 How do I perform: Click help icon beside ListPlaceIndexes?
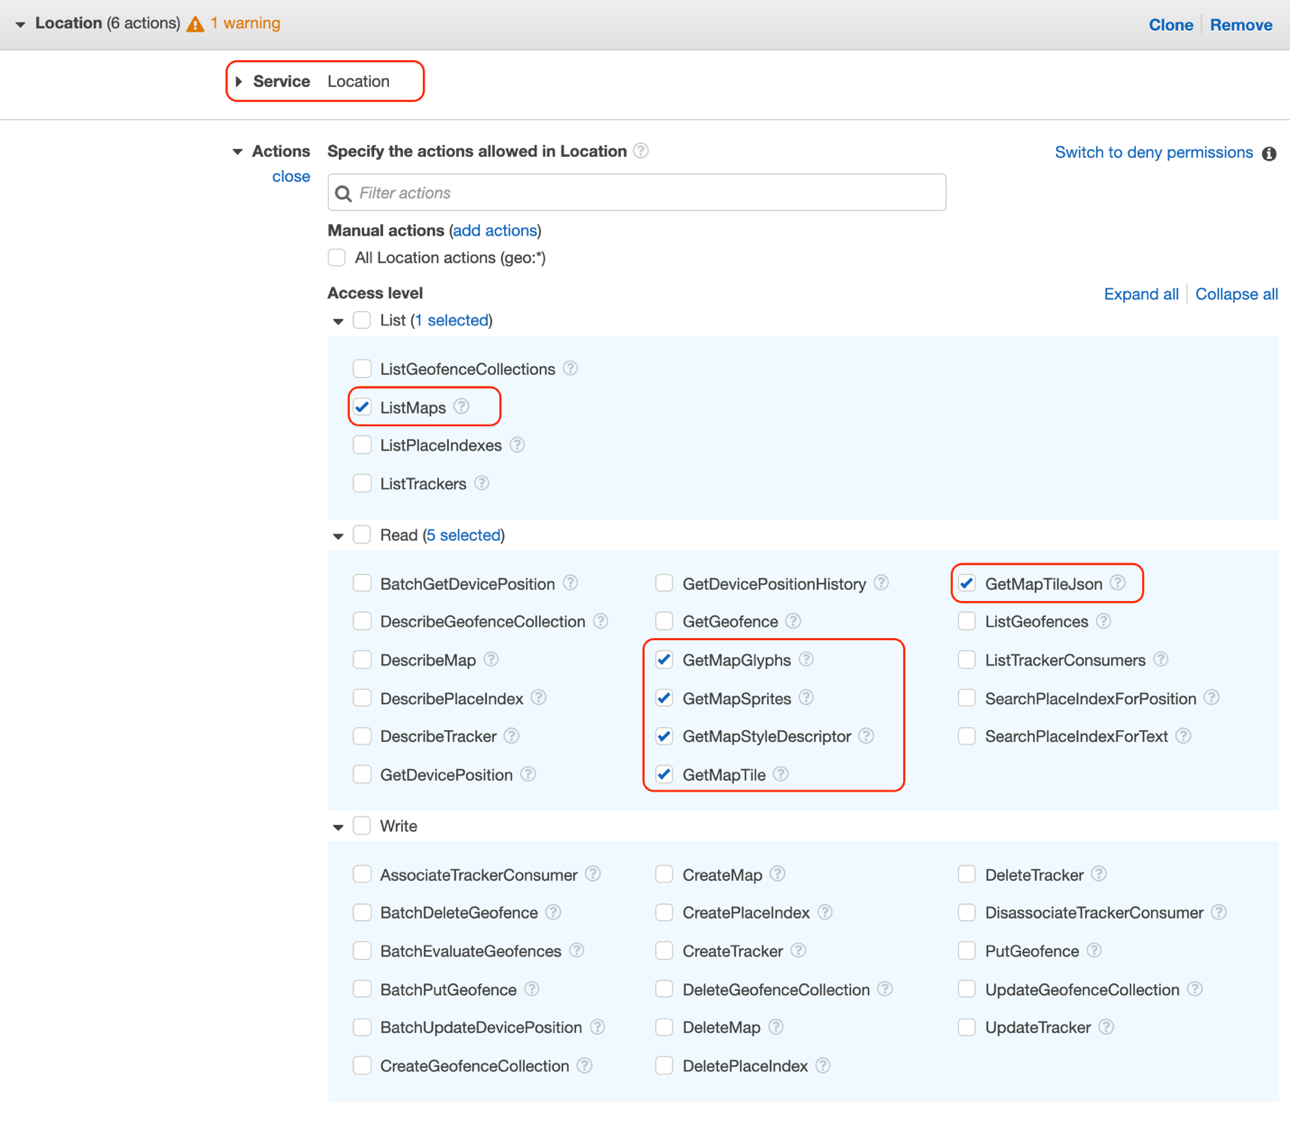pos(517,445)
